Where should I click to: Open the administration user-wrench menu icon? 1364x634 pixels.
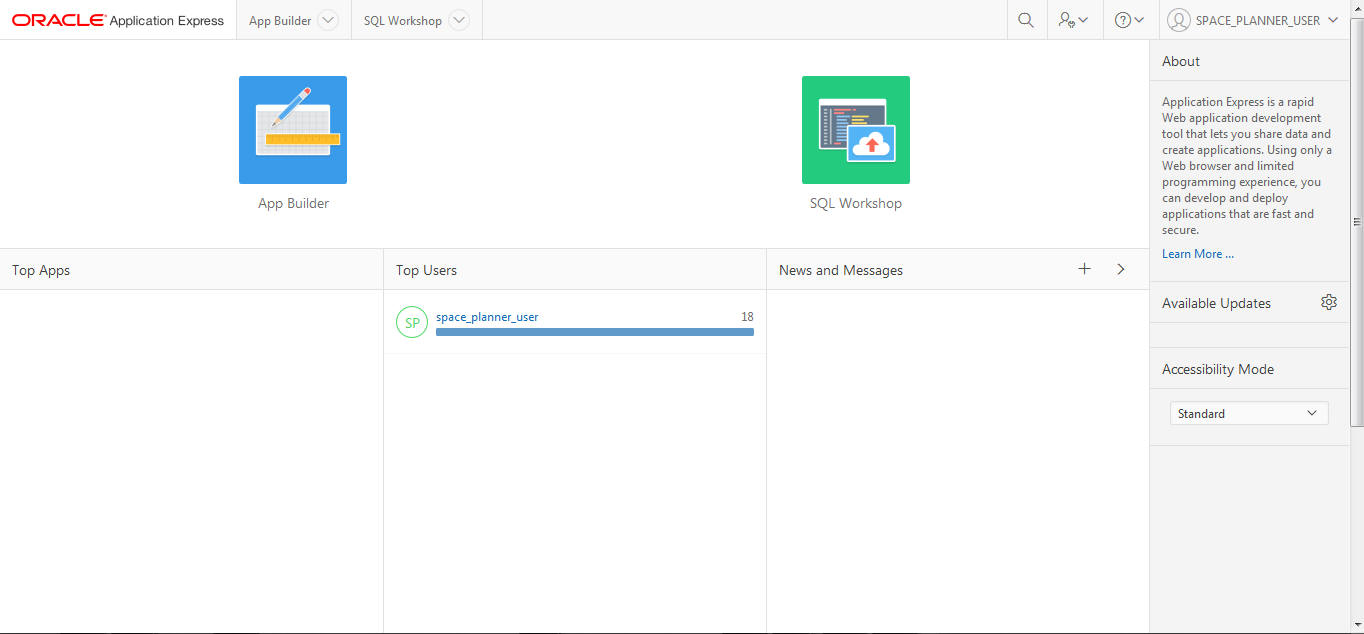click(x=1074, y=20)
